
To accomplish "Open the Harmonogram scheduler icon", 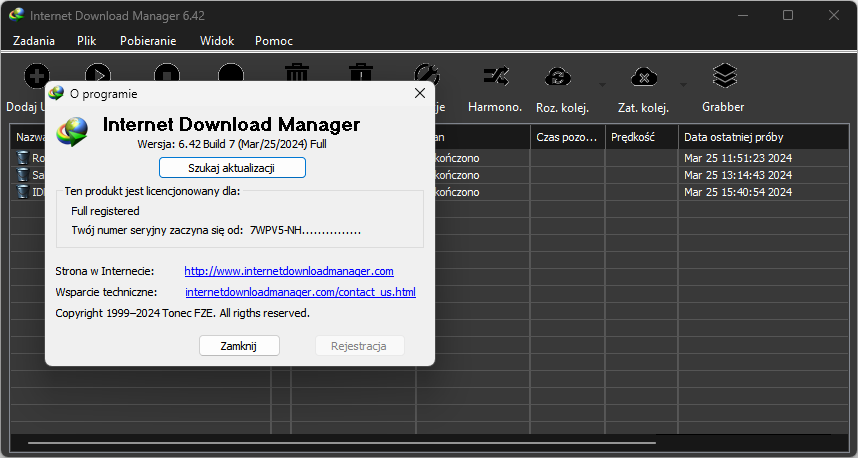I will 496,76.
